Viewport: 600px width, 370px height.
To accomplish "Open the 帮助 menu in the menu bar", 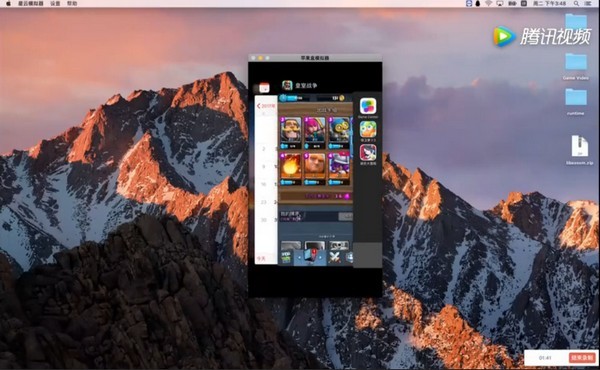I will click(x=72, y=3).
